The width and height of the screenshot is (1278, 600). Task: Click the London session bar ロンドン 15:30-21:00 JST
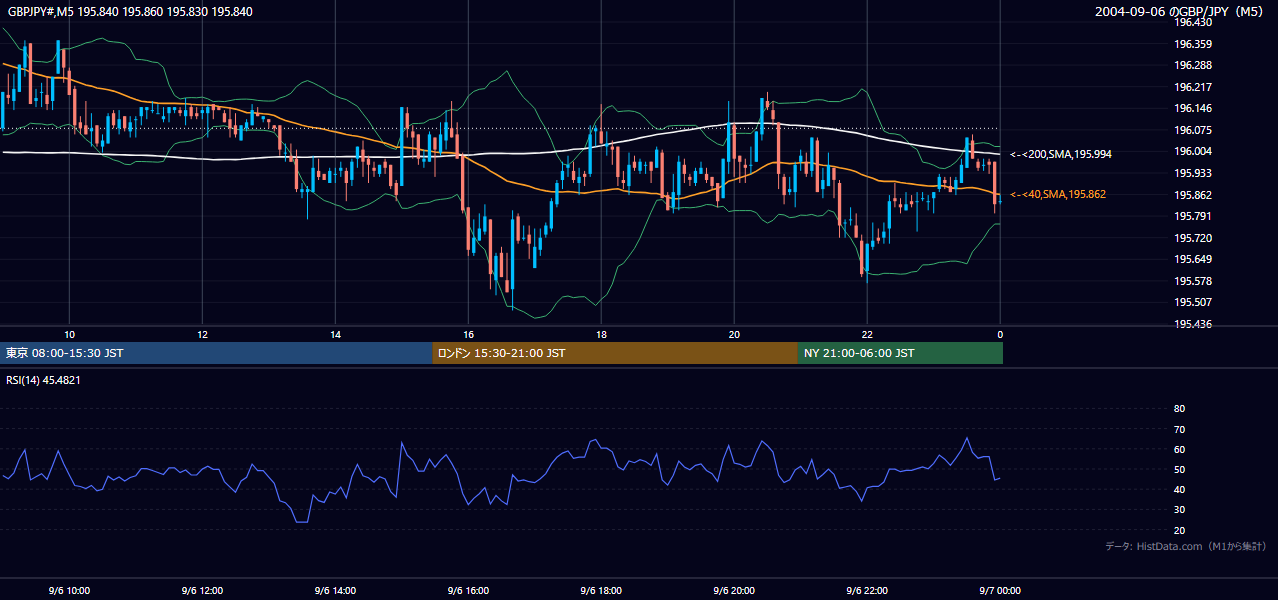(x=615, y=353)
